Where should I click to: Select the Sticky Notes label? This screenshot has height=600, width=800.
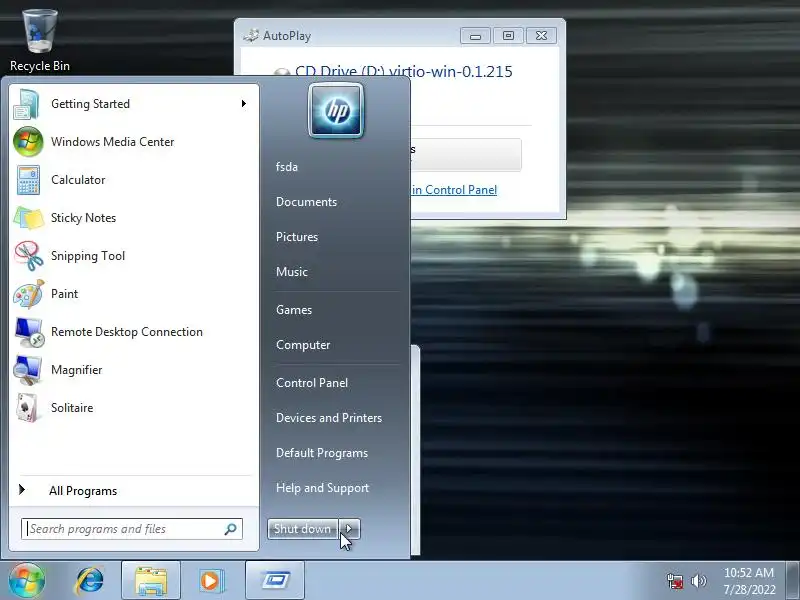point(84,218)
